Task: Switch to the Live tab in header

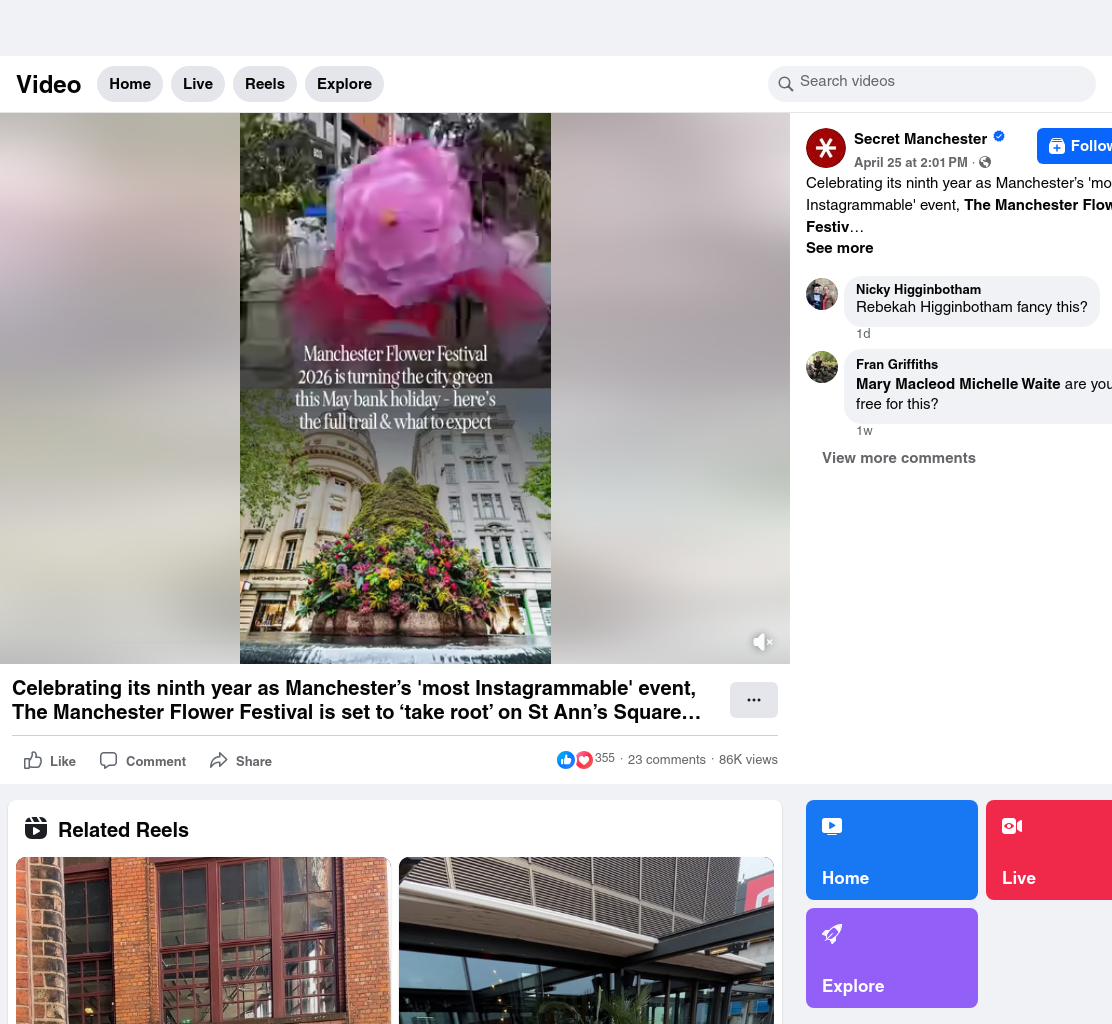Action: pos(197,84)
